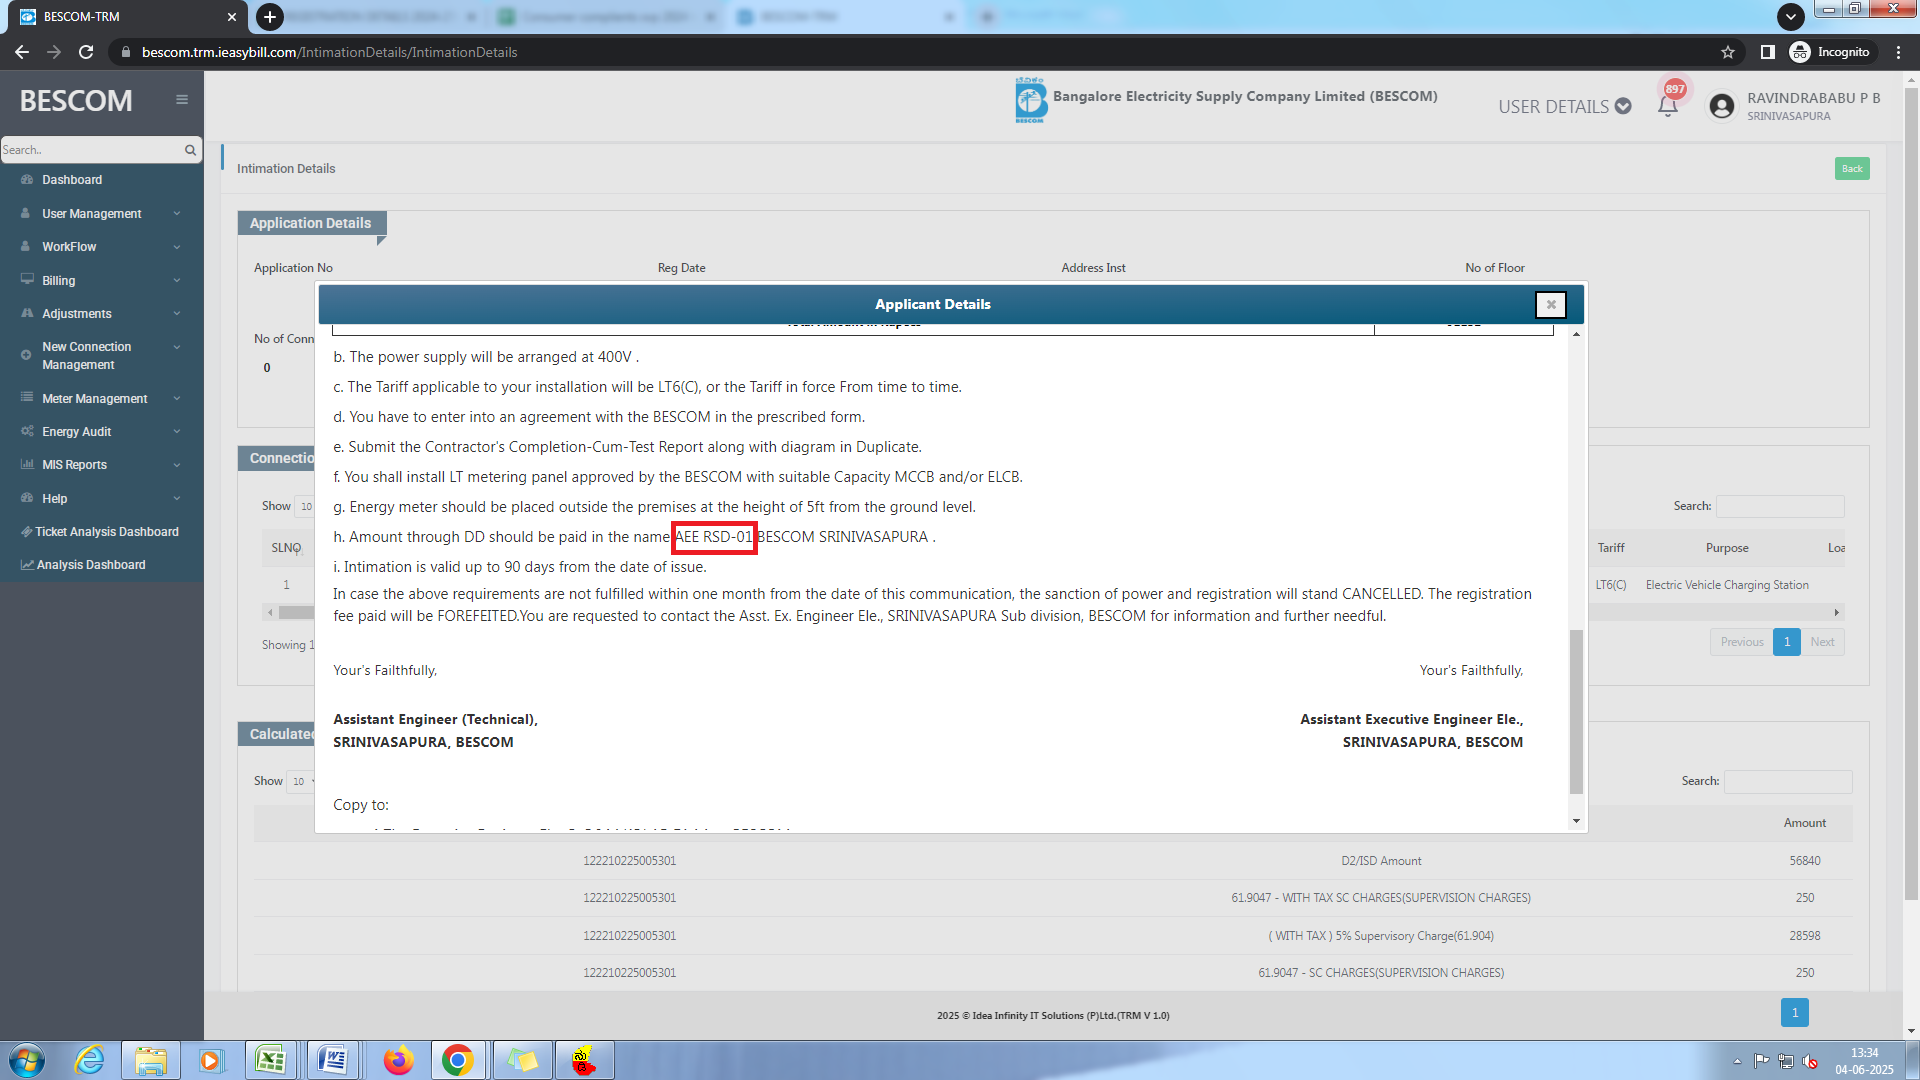
Task: Click the connection table Search field
Action: [1780, 507]
